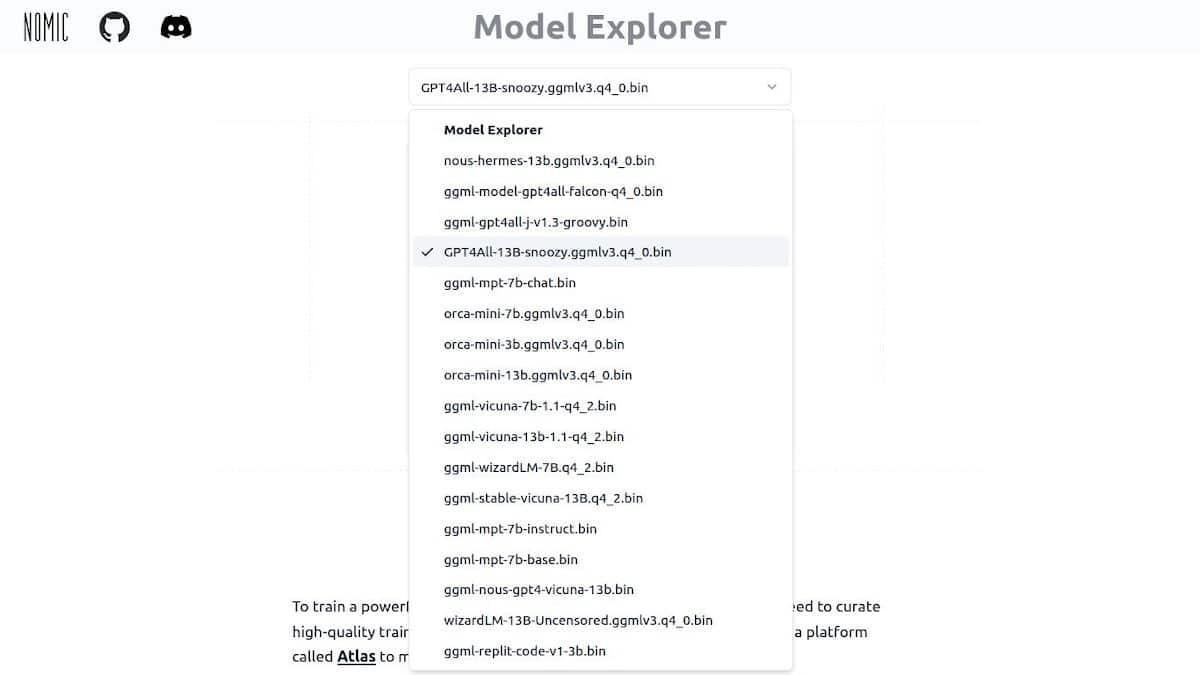Image resolution: width=1200 pixels, height=675 pixels.
Task: Open the Discord icon link
Action: 176,27
